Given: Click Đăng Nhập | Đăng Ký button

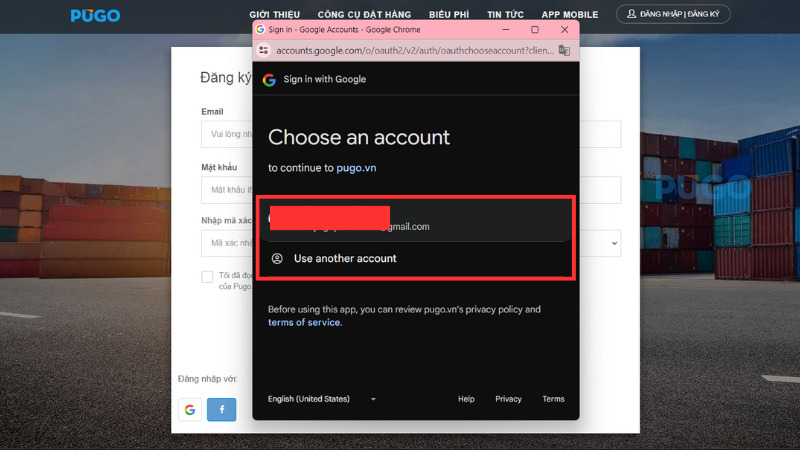Looking at the screenshot, I should [673, 14].
